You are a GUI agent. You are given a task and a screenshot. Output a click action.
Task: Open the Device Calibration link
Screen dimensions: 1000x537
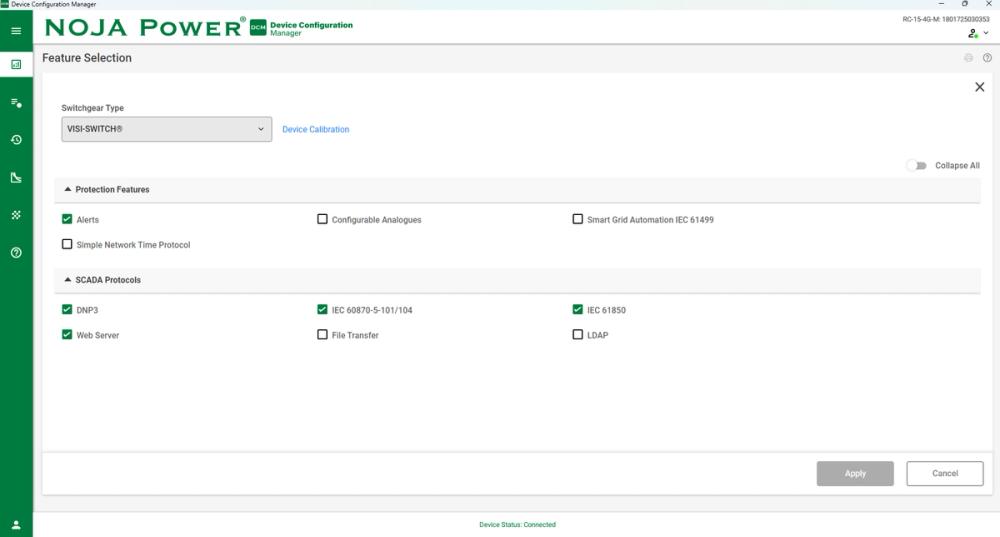(x=316, y=129)
